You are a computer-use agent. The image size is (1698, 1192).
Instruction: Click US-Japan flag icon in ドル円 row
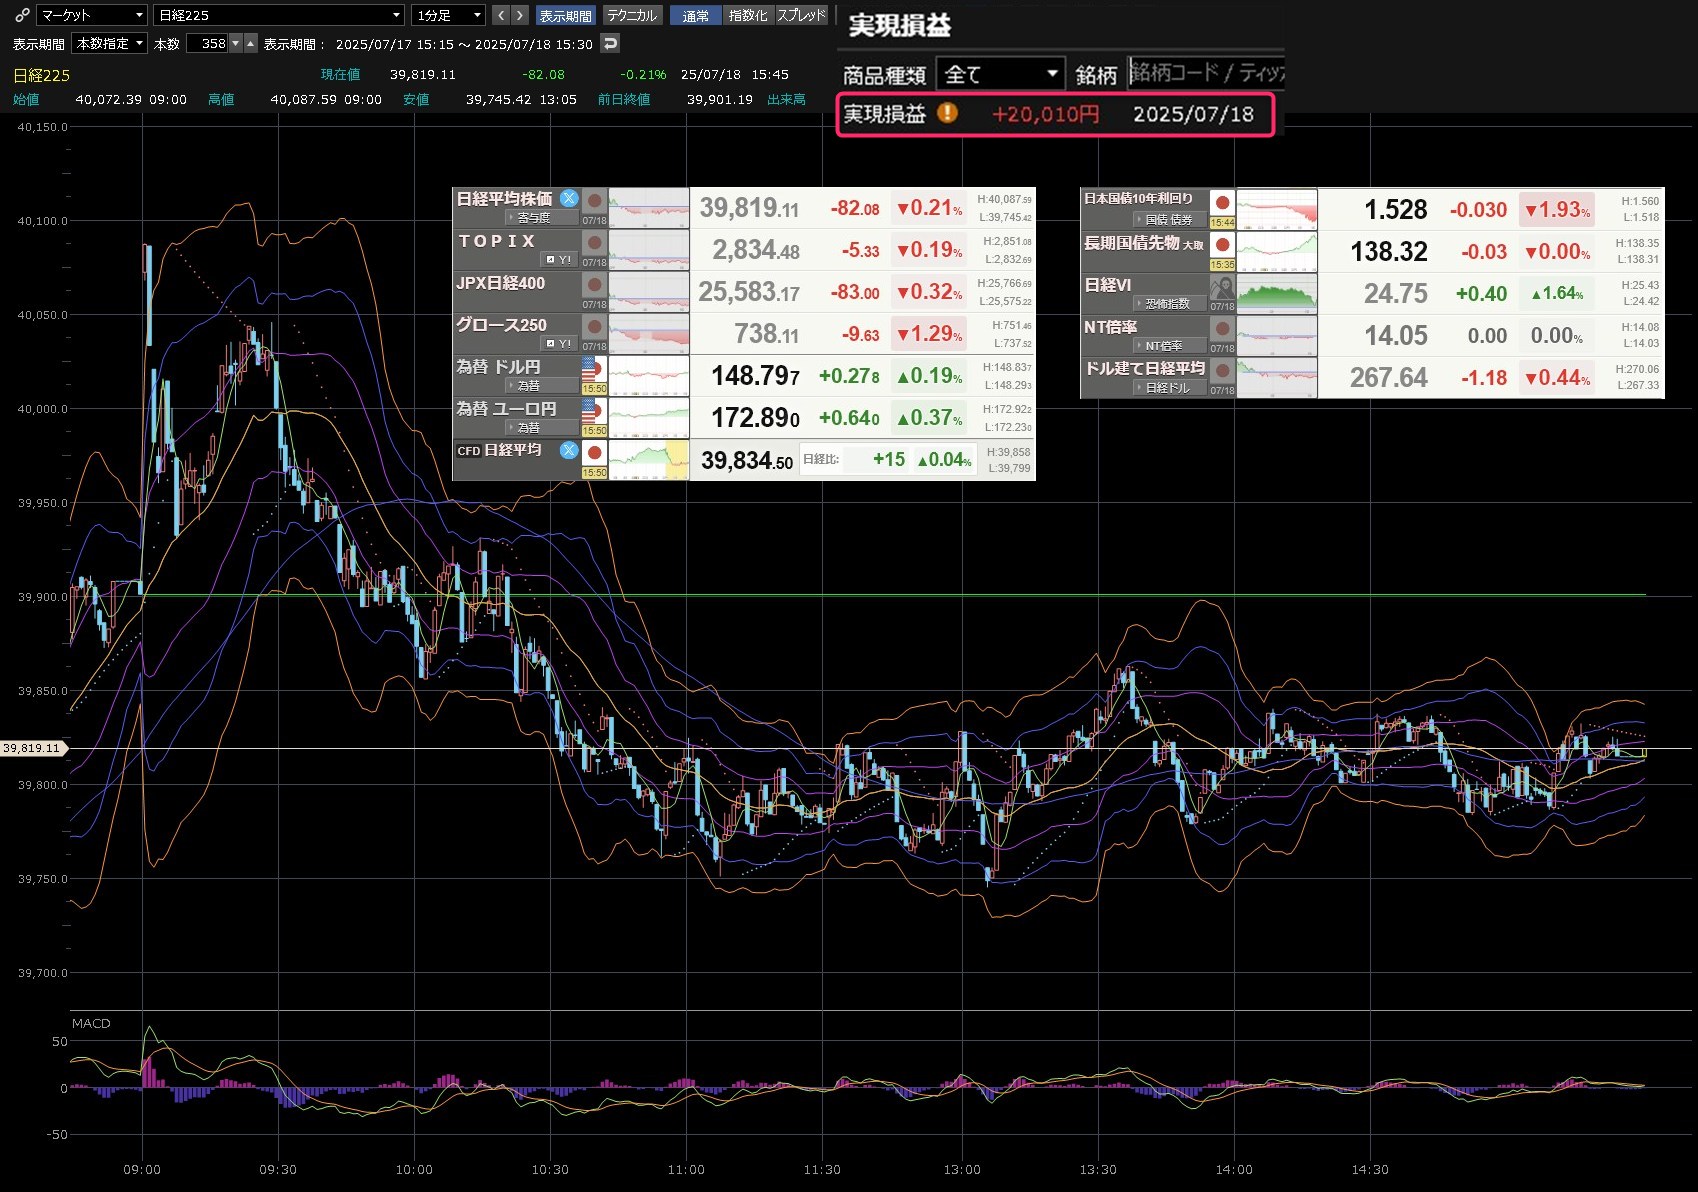[594, 368]
